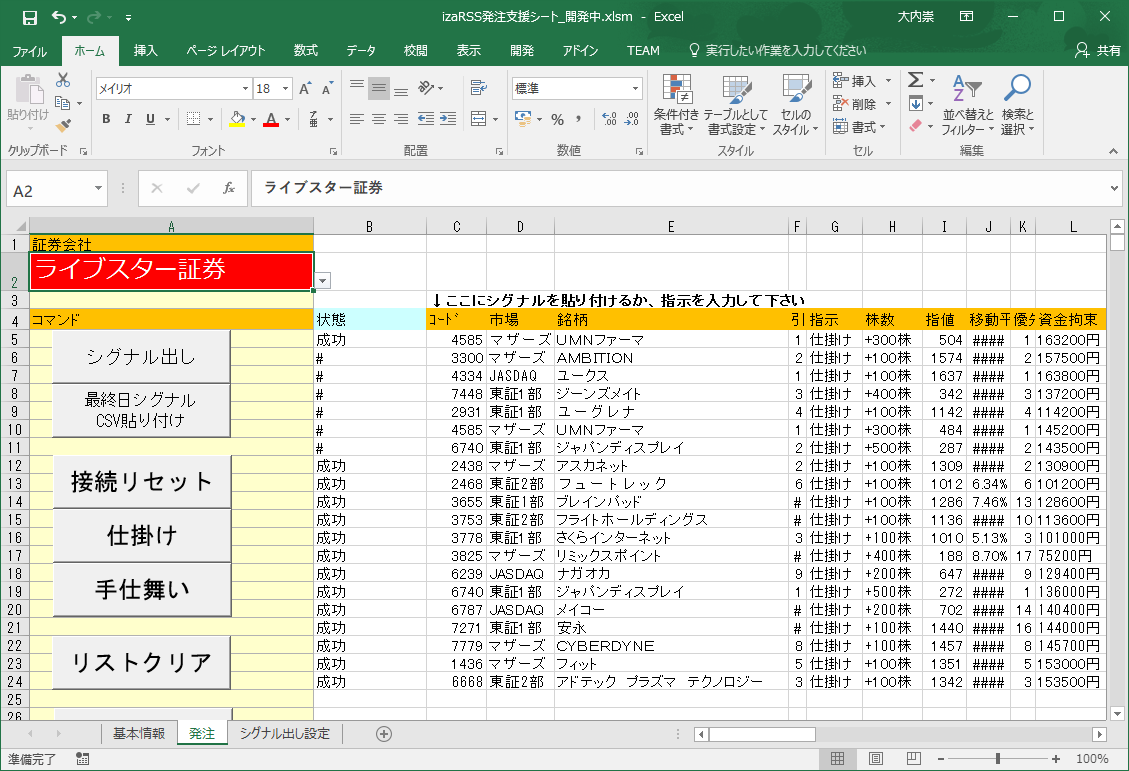Click the Cut scissors icon
The image size is (1129, 771).
point(63,81)
